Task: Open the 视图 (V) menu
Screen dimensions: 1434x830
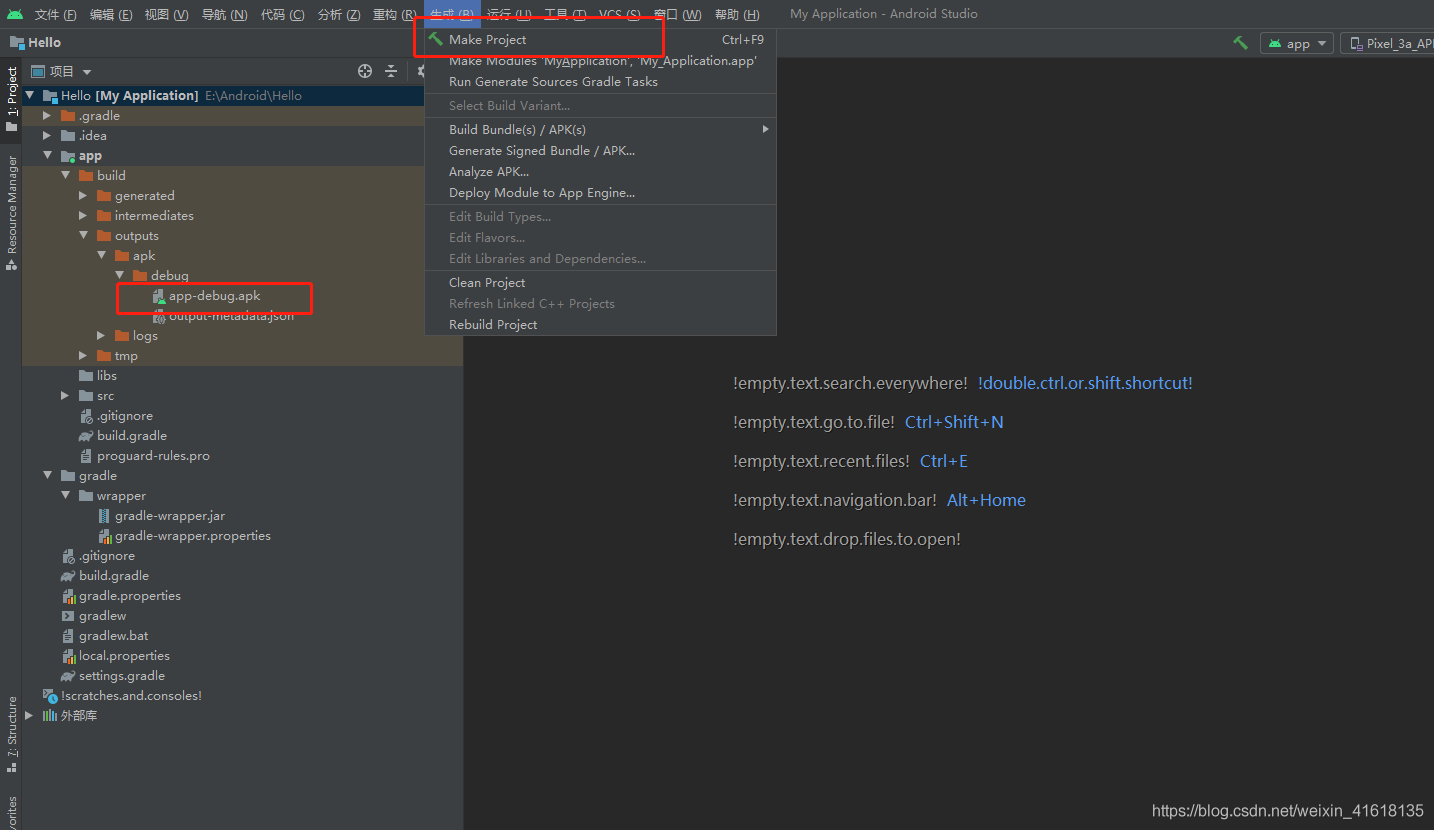Action: [x=166, y=14]
